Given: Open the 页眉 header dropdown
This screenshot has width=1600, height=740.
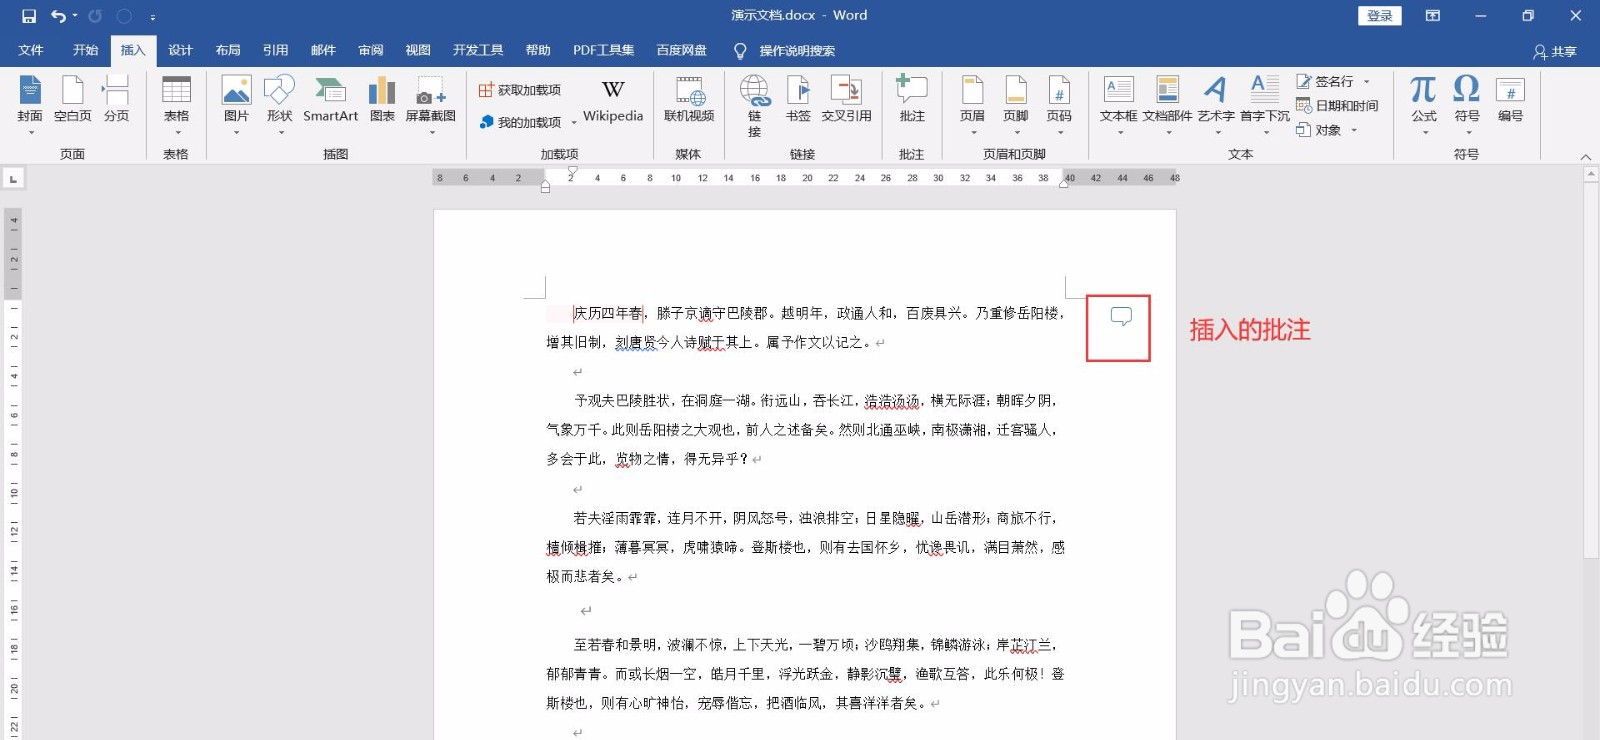Looking at the screenshot, I should 972,105.
